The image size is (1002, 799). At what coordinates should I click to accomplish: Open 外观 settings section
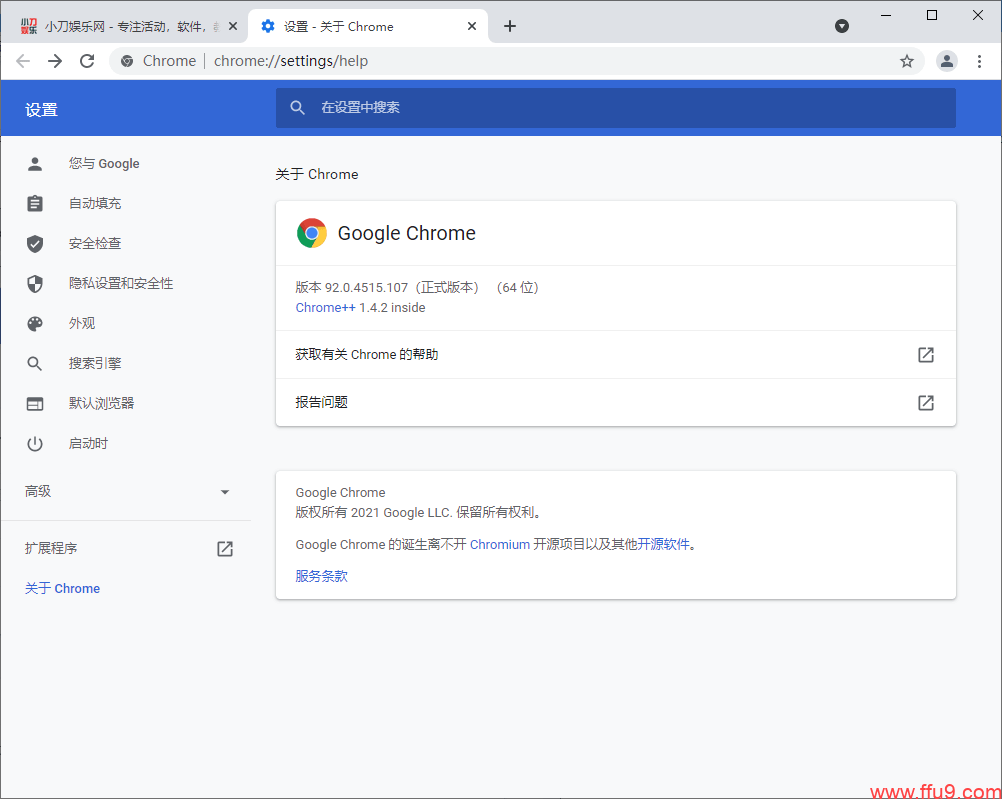pyautogui.click(x=82, y=323)
